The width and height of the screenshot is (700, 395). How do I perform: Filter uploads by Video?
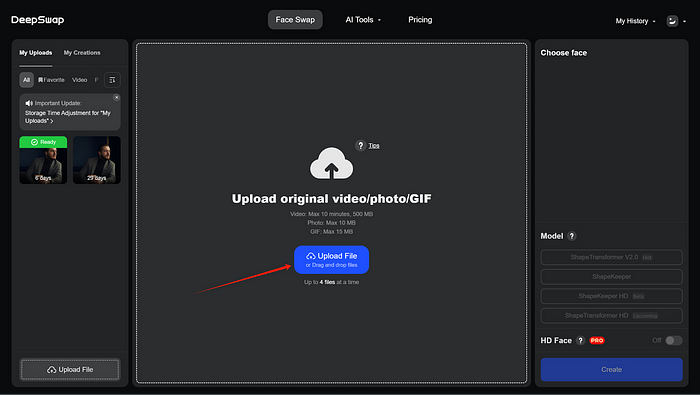pos(79,80)
